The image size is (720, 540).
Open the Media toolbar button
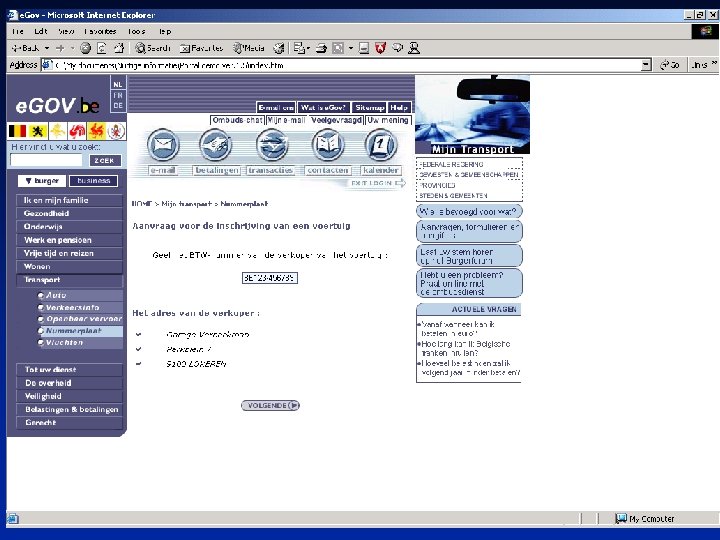(249, 48)
